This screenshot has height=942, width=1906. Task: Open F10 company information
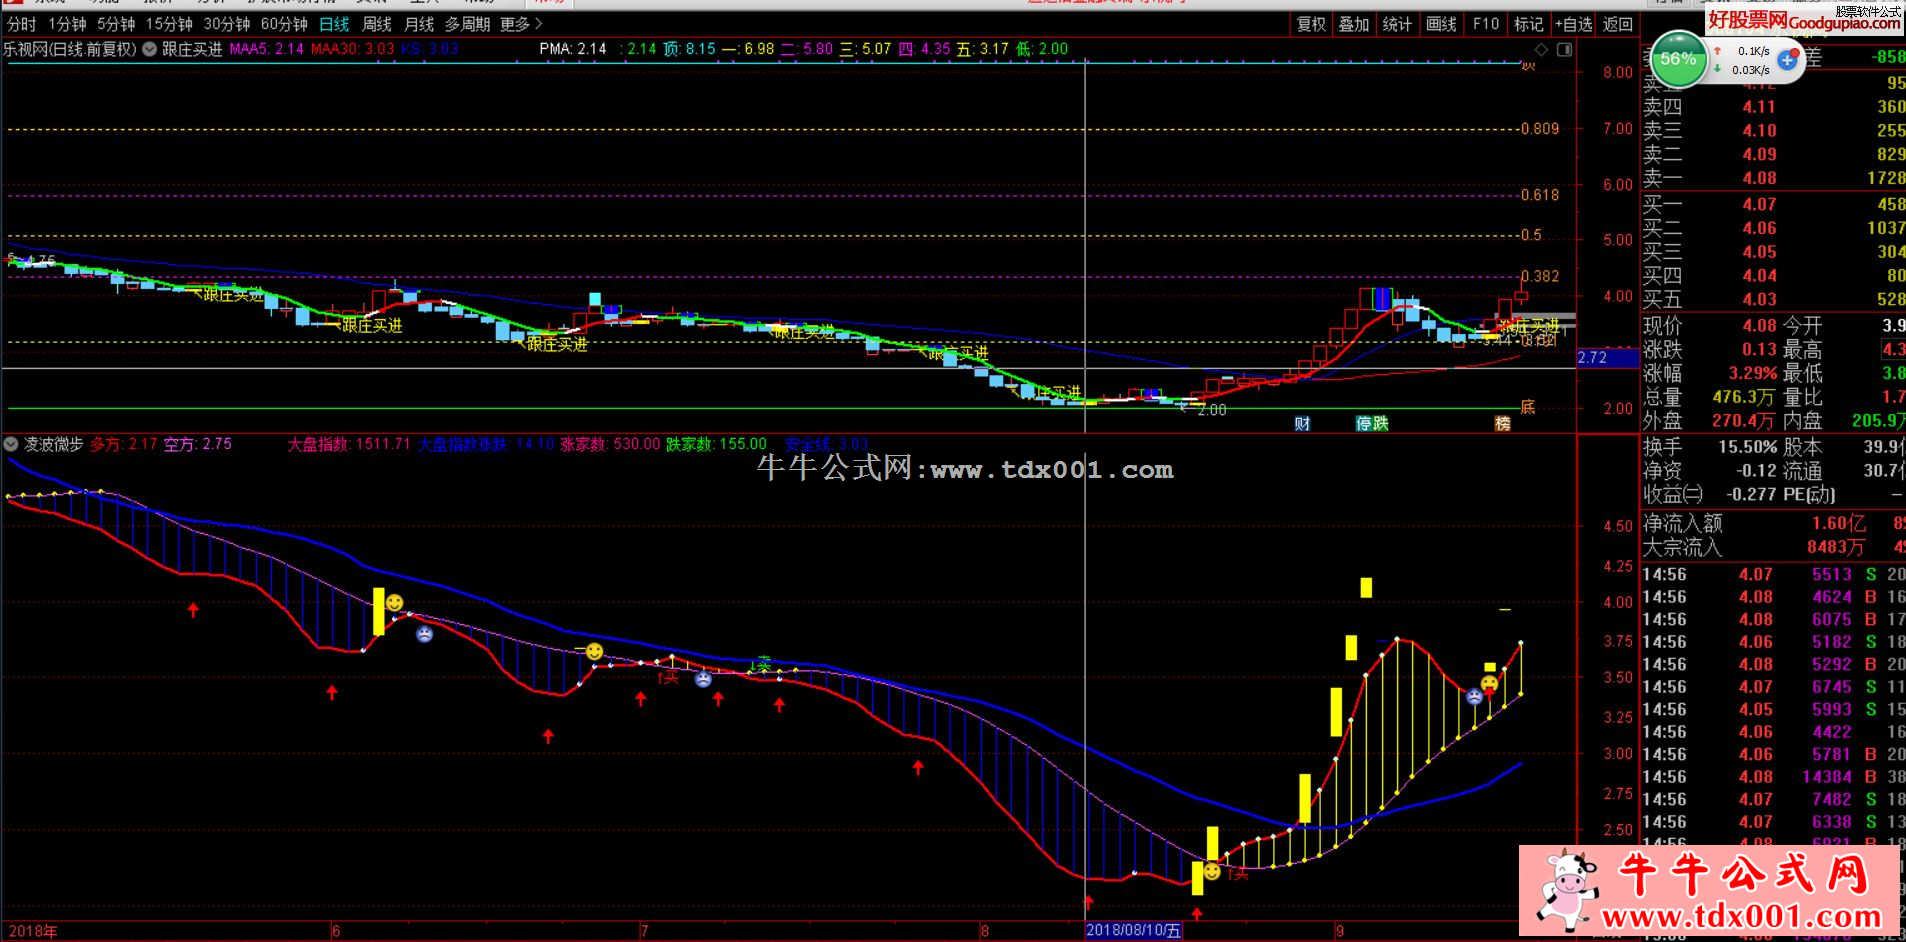(x=1486, y=24)
